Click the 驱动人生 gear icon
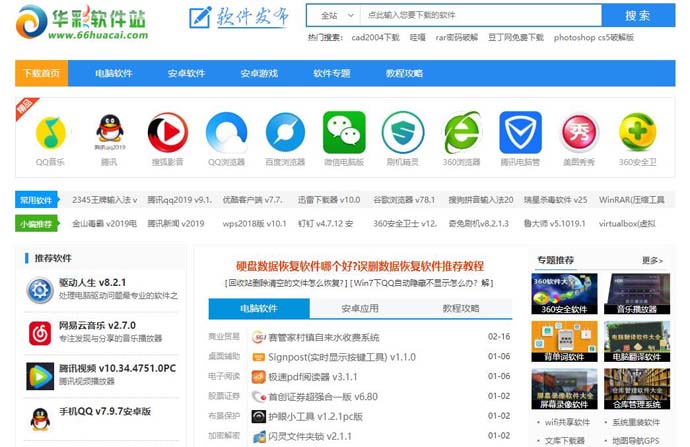Screen dimensions: 690x447 [x=40, y=290]
